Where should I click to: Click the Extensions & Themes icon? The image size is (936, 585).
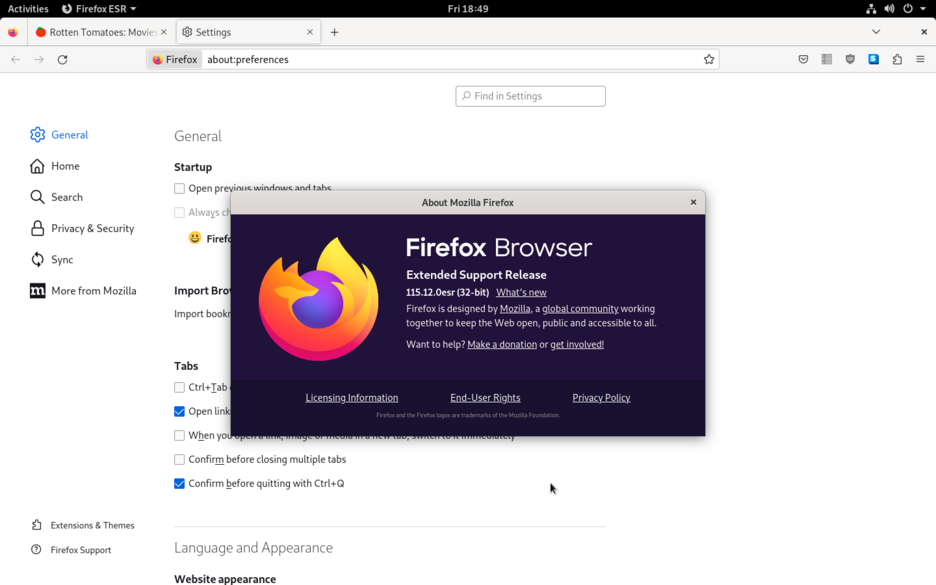(36, 525)
